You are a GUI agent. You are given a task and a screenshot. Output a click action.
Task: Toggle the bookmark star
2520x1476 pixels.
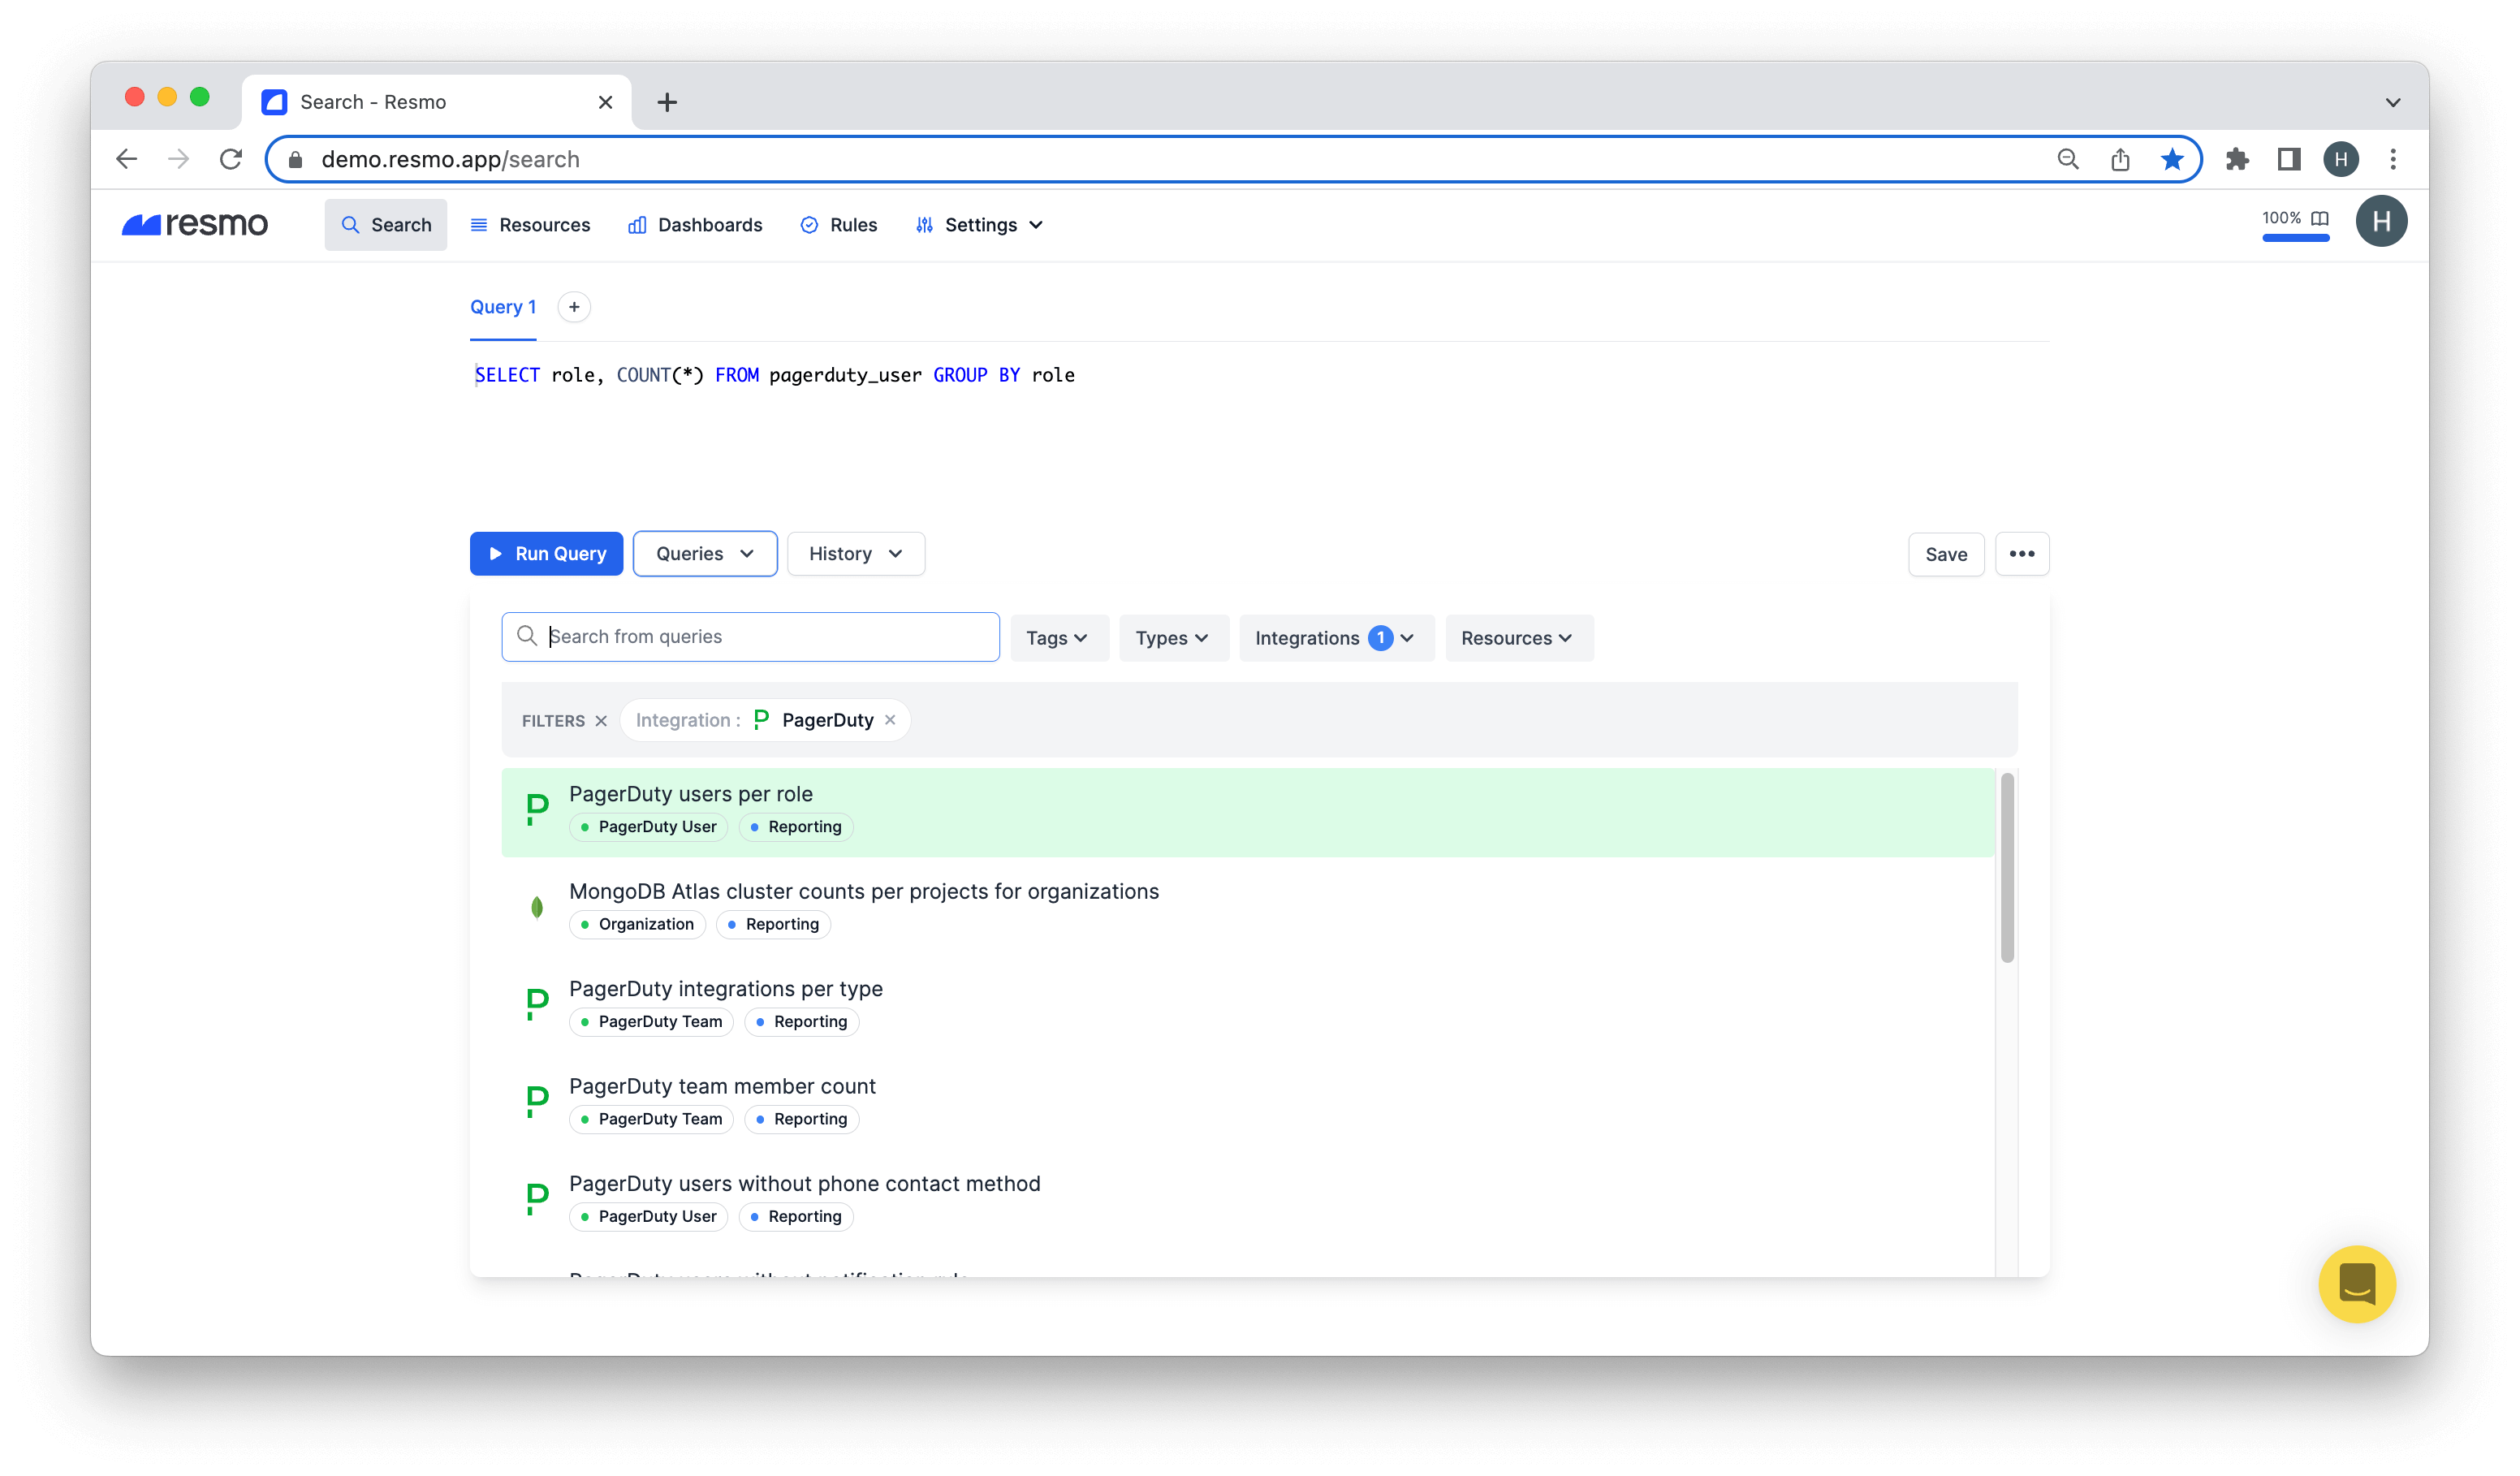2171,159
